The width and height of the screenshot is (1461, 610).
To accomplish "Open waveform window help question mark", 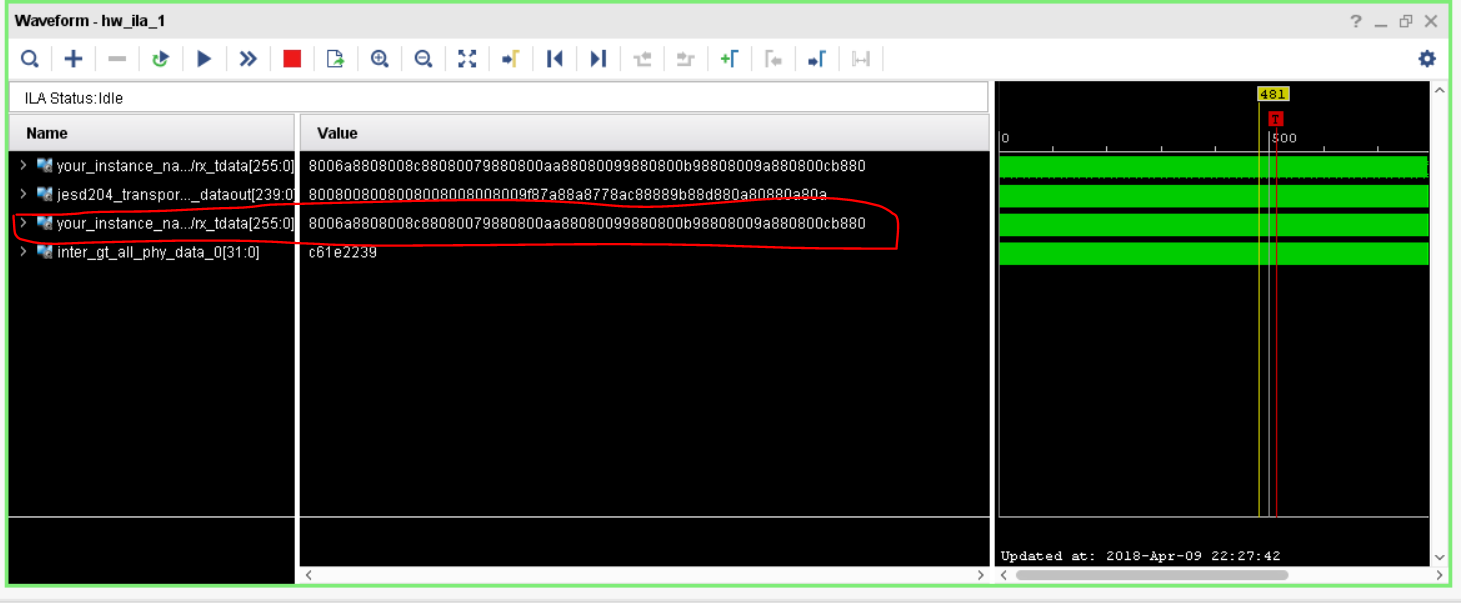I will point(1356,21).
